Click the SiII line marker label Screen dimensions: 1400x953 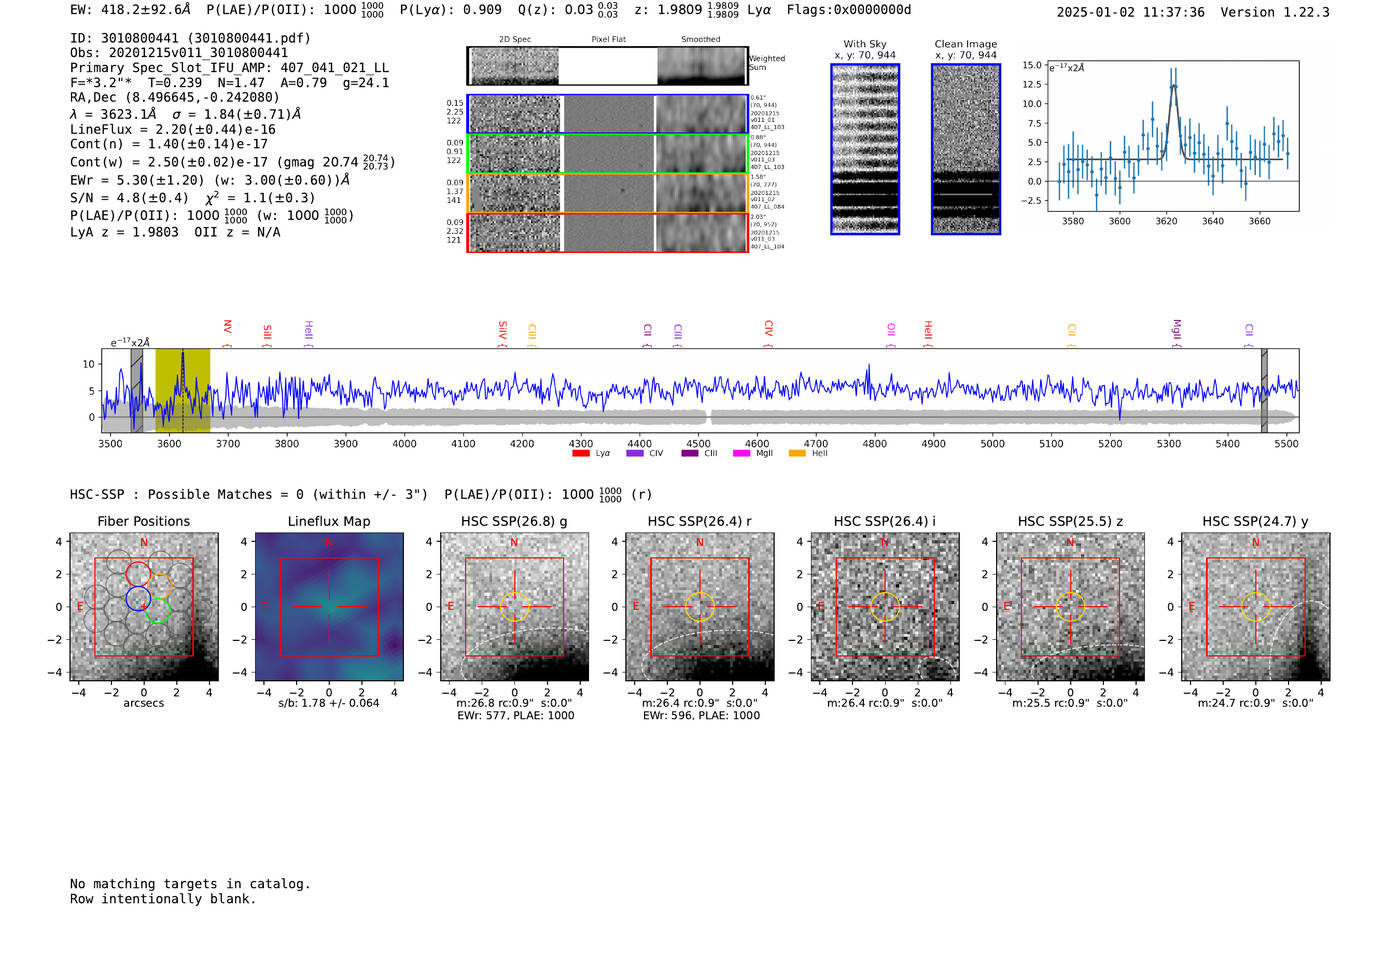pyautogui.click(x=267, y=334)
